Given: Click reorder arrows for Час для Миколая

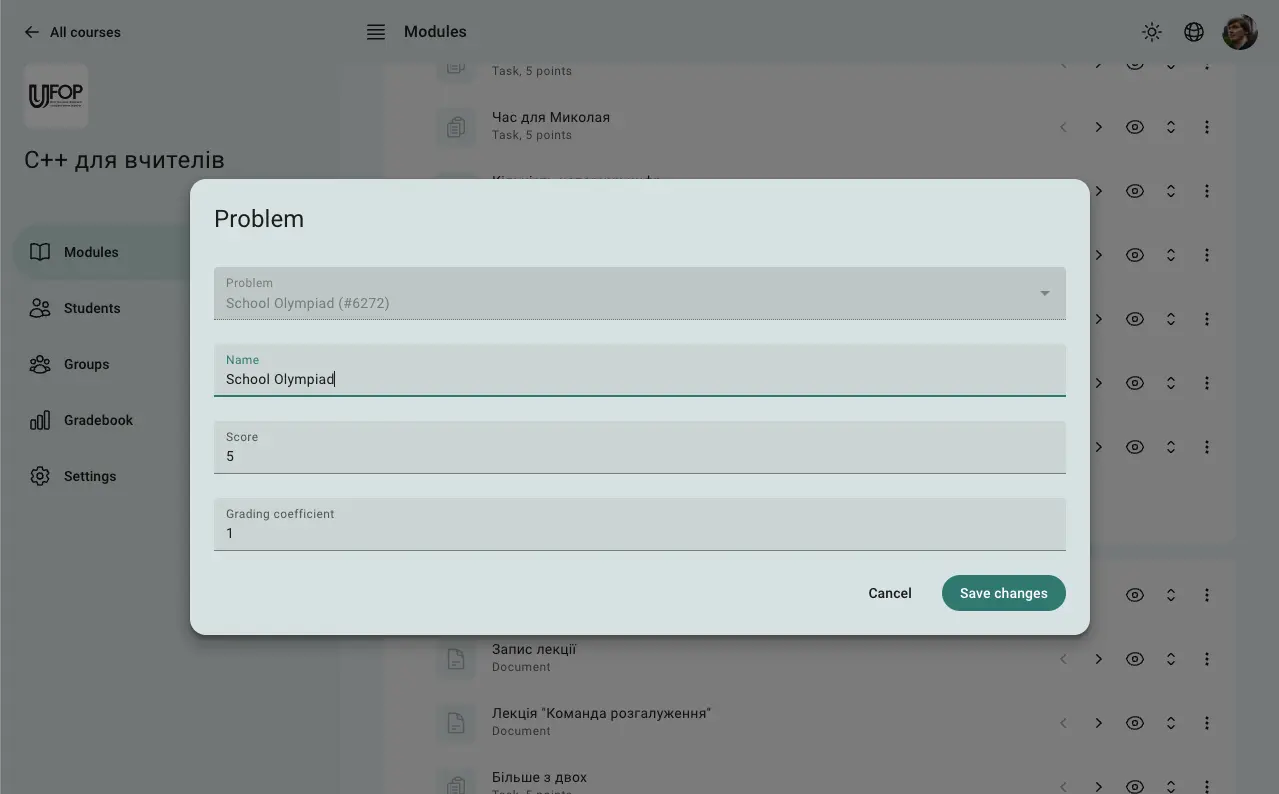Looking at the screenshot, I should coord(1170,127).
